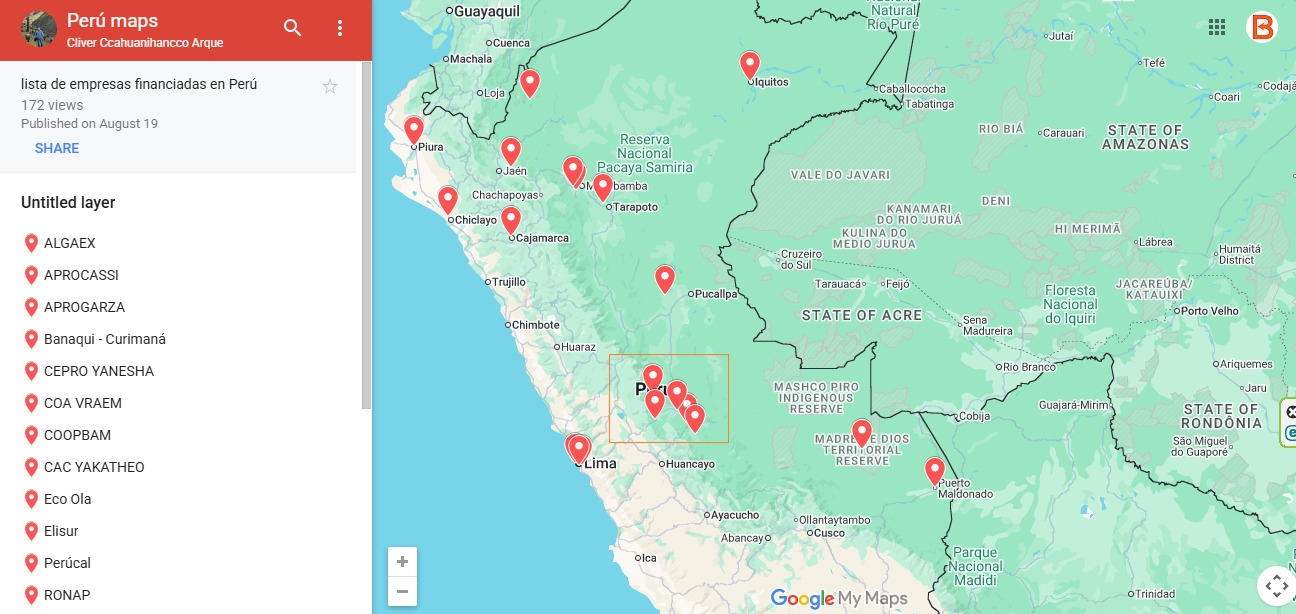Select the COA VRAEM place entry
1296x614 pixels.
coord(82,403)
